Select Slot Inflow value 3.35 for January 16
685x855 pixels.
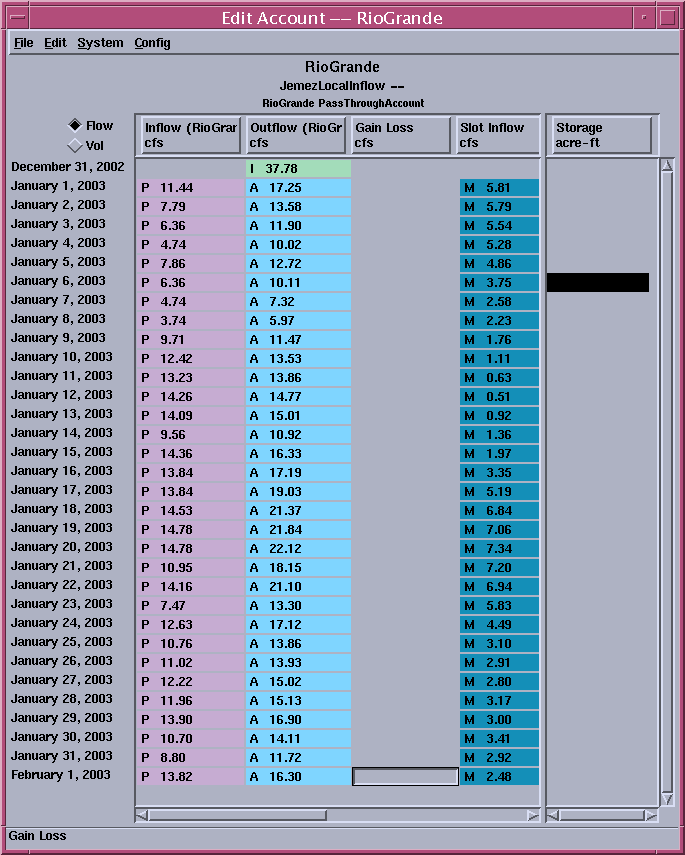(x=499, y=473)
